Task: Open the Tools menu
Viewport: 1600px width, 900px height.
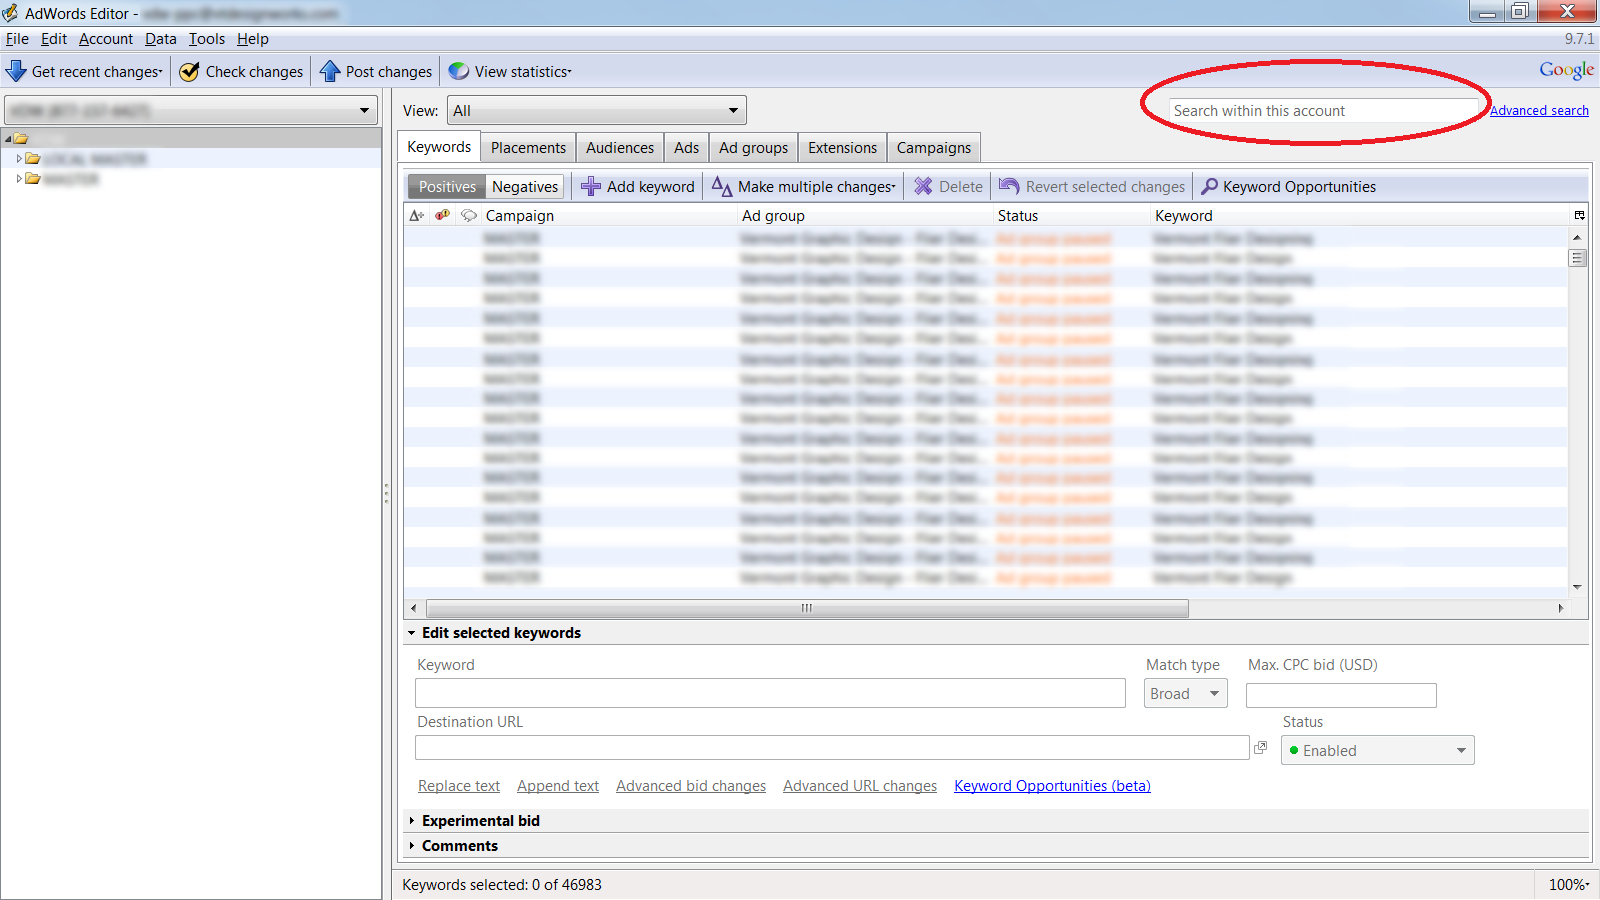Action: click(207, 39)
